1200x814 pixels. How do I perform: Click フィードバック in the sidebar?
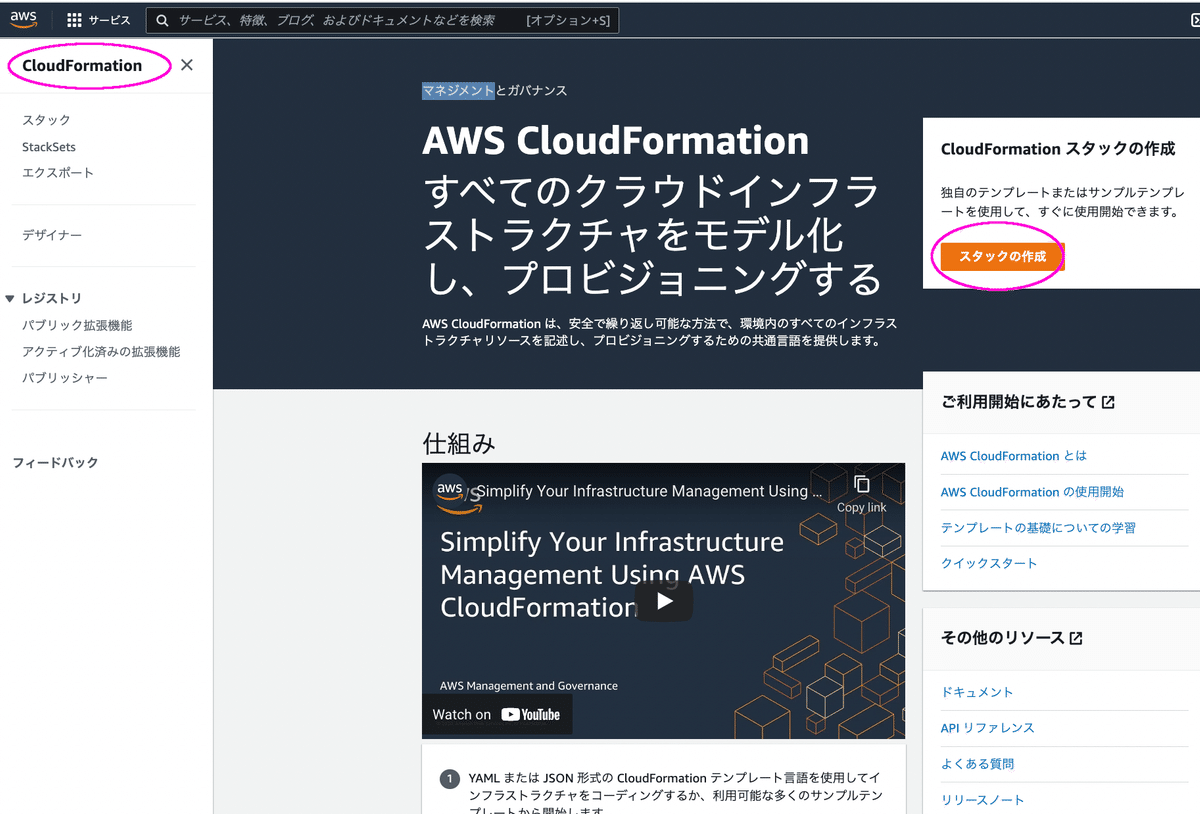(55, 463)
